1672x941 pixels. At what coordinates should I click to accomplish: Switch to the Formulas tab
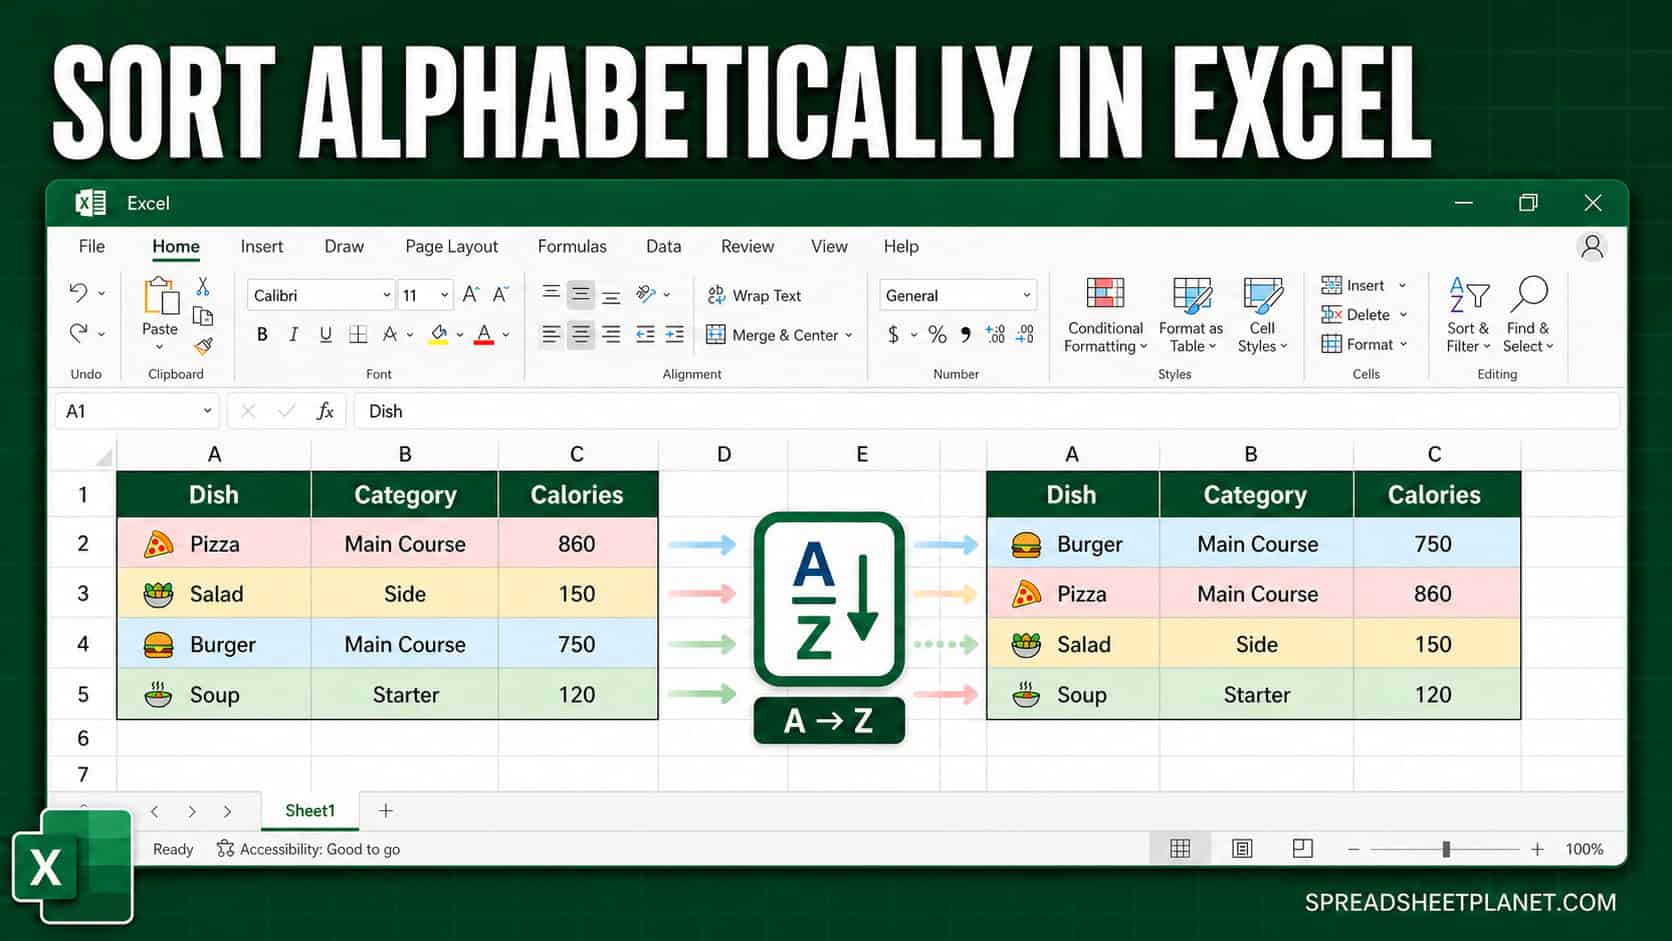point(572,246)
